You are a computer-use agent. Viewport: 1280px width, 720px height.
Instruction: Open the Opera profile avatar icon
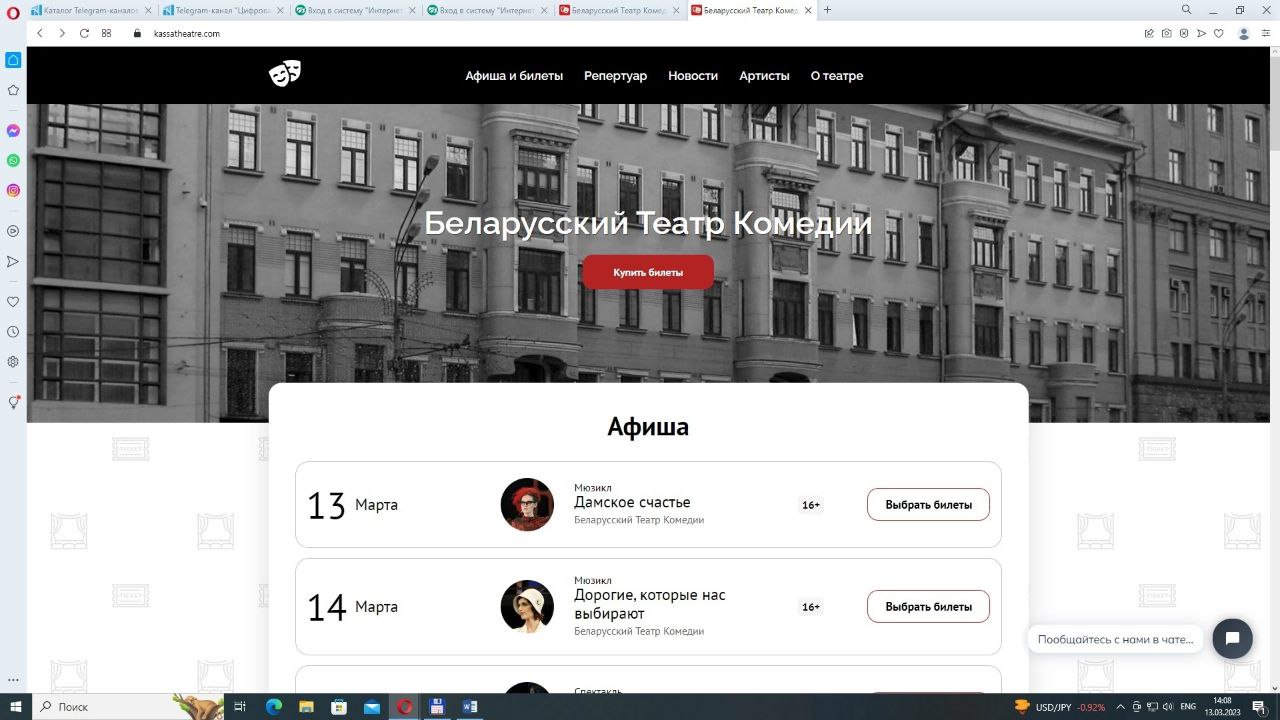point(1244,33)
